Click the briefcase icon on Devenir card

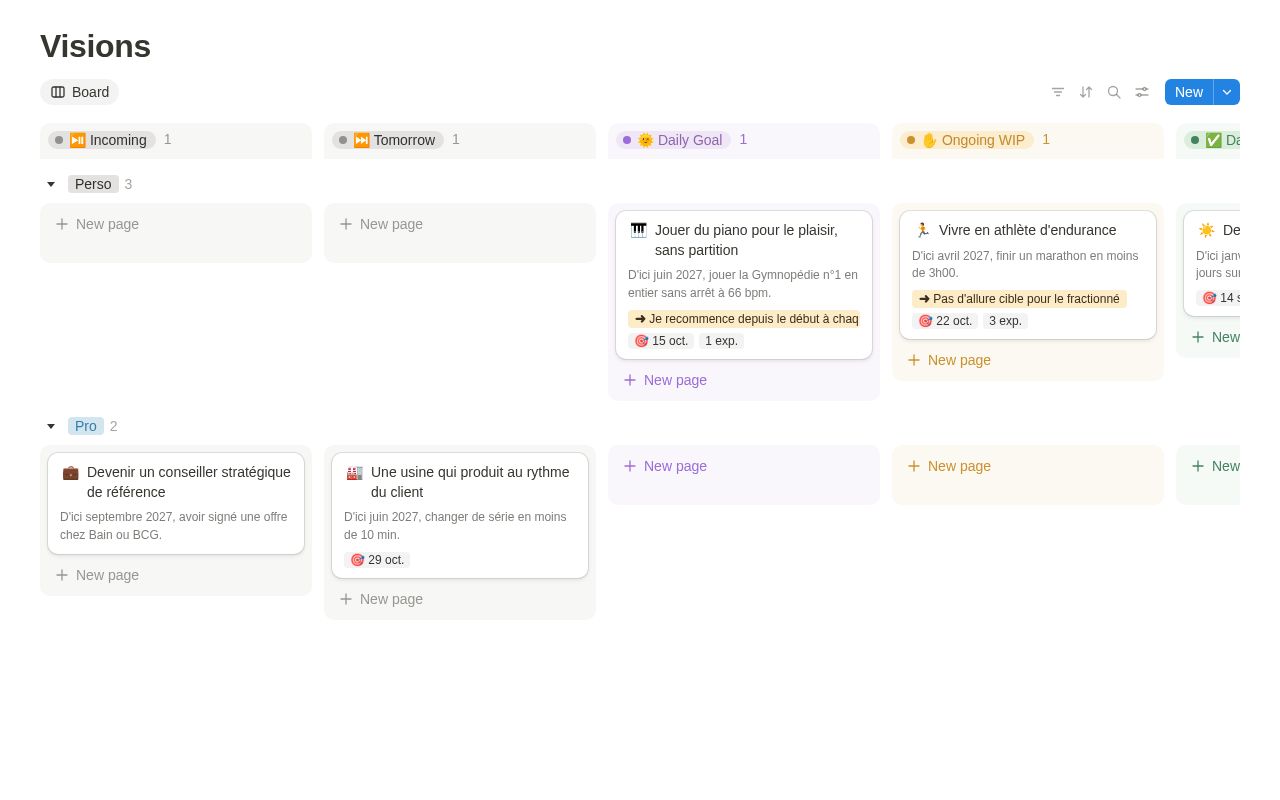70,472
